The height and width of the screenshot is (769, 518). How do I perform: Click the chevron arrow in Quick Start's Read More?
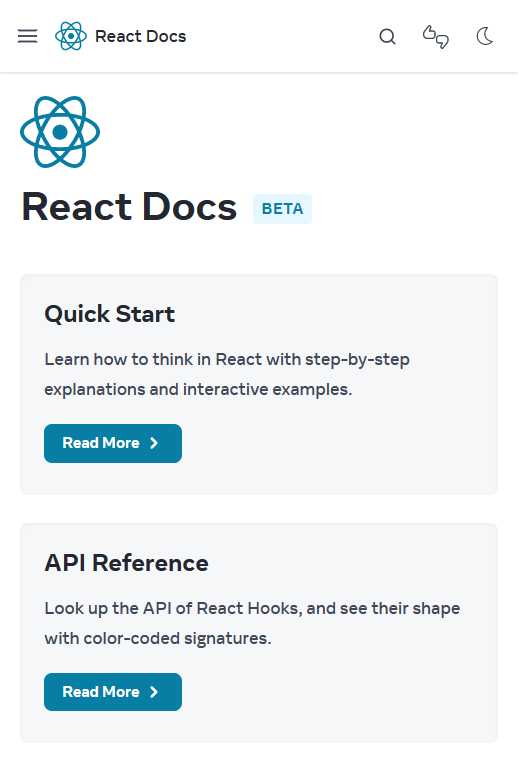point(154,443)
